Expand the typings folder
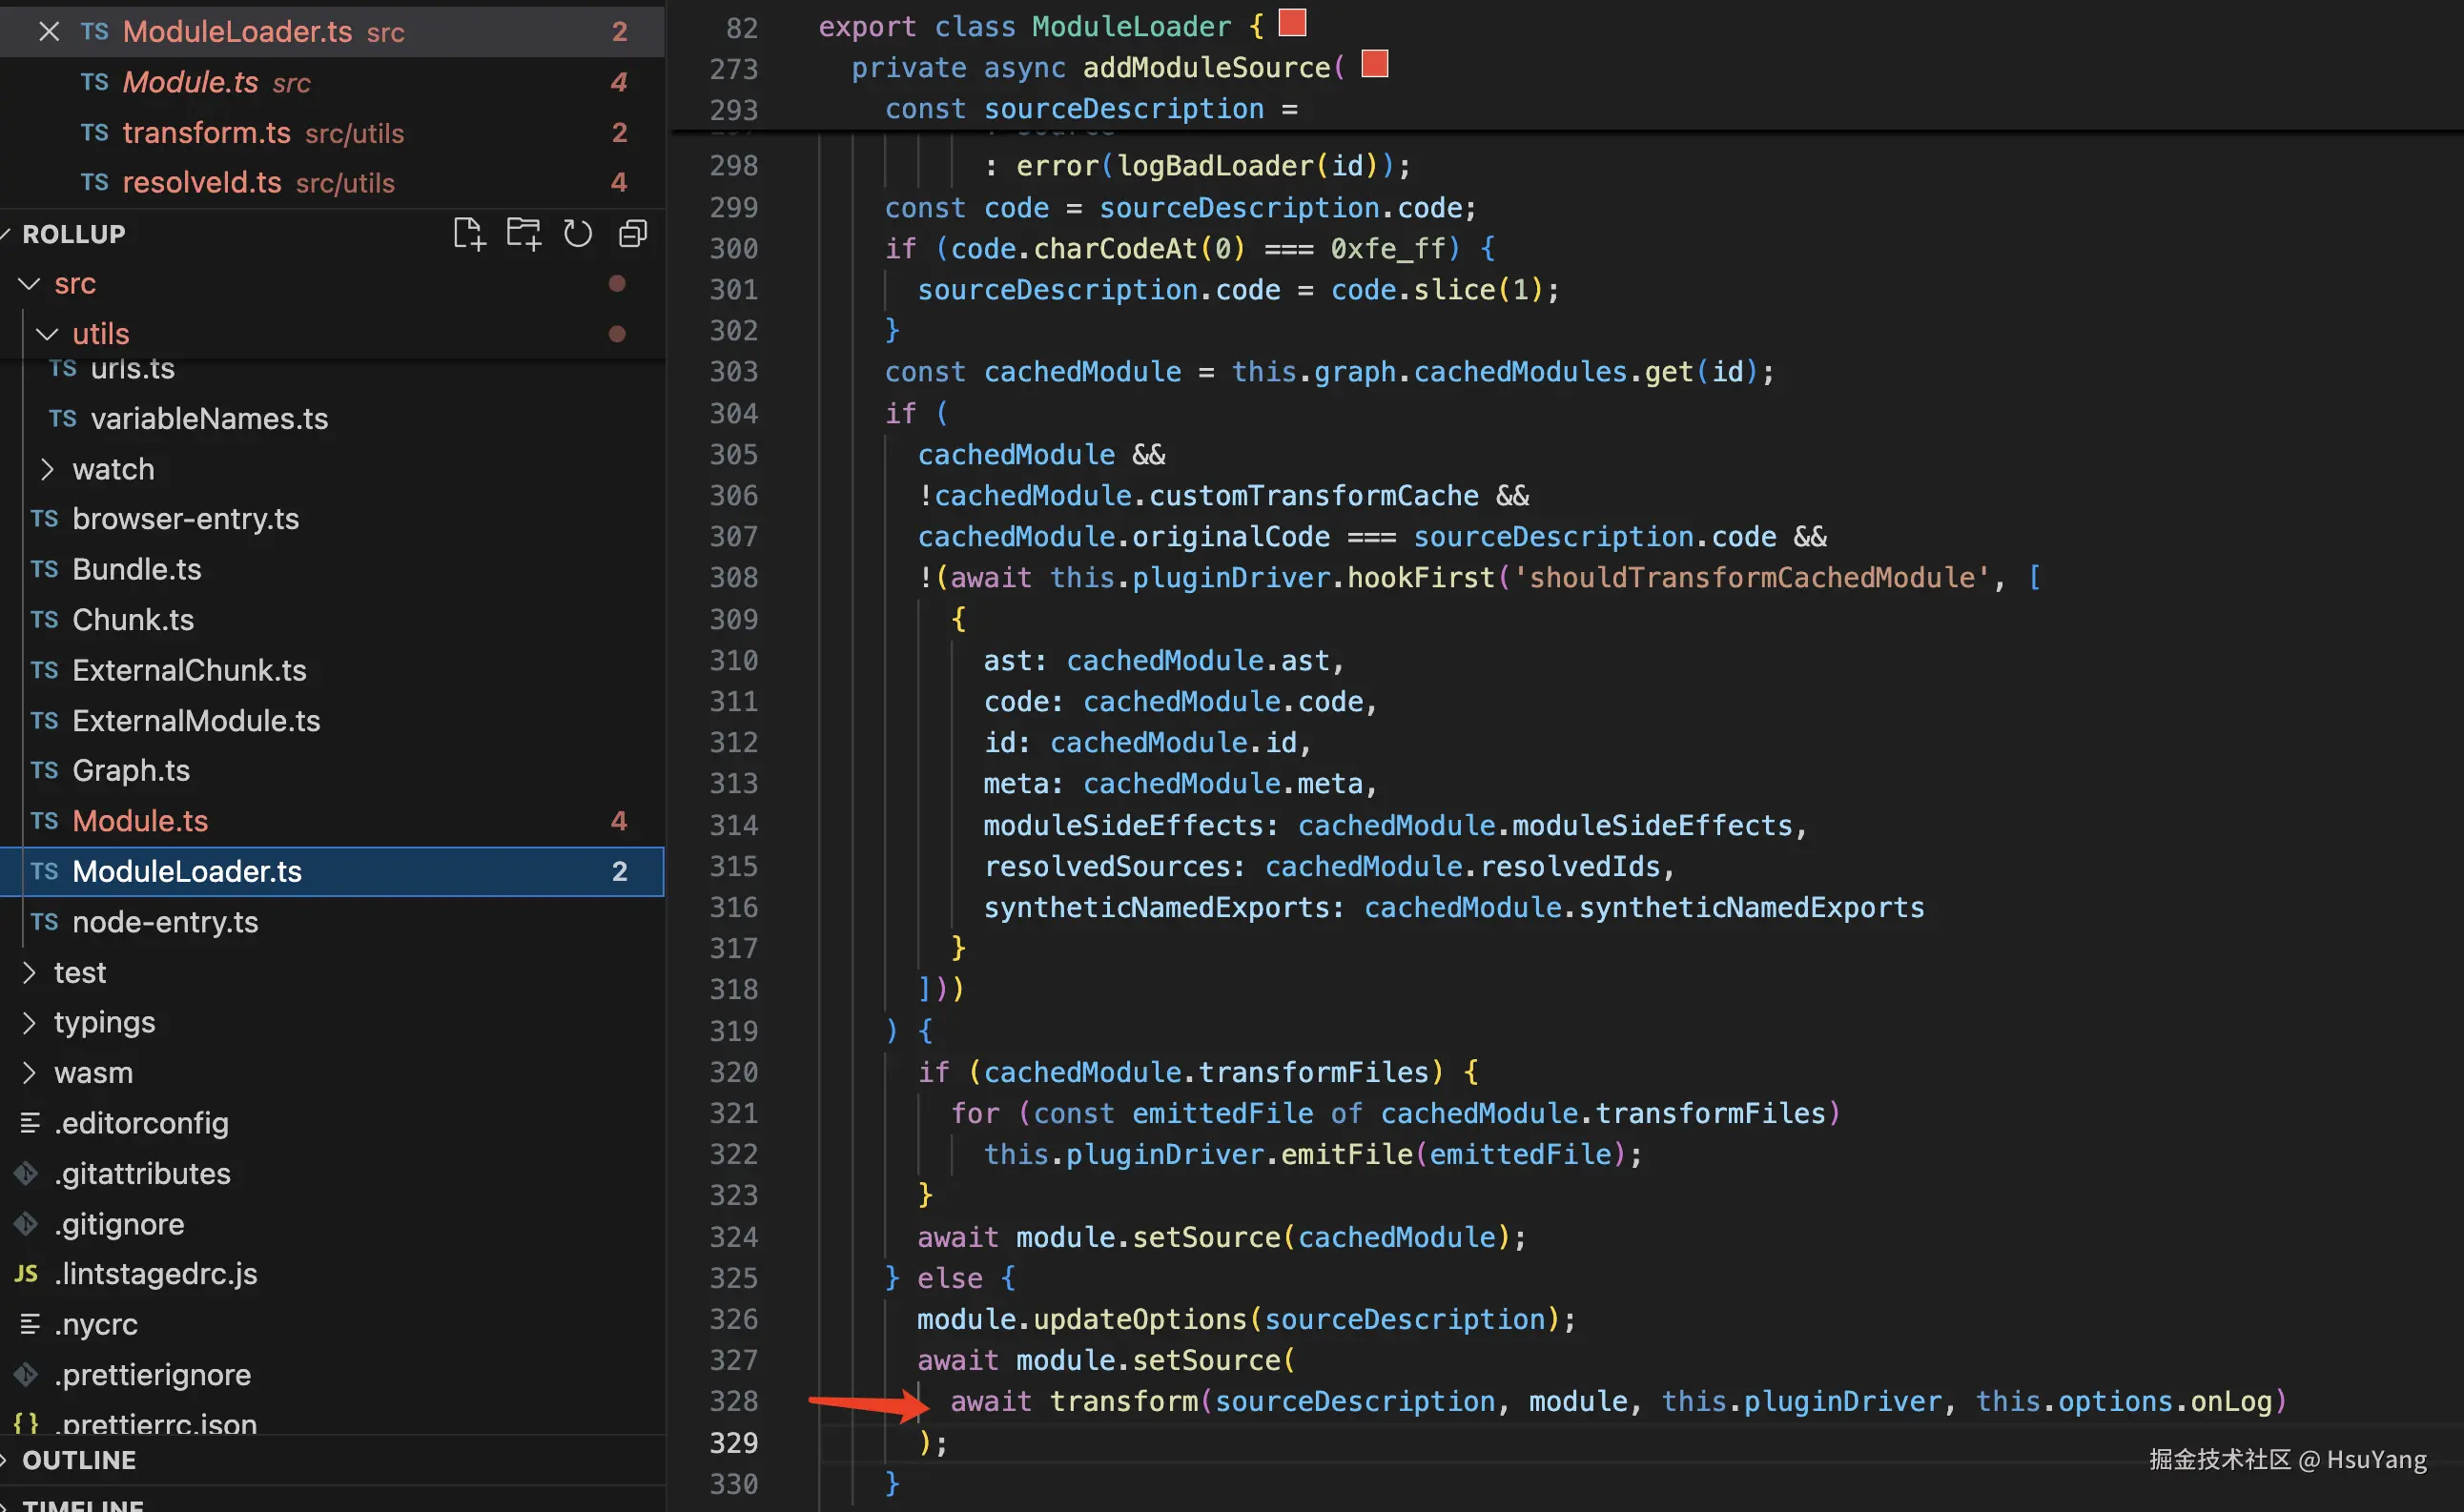The image size is (2464, 1512). click(29, 1022)
